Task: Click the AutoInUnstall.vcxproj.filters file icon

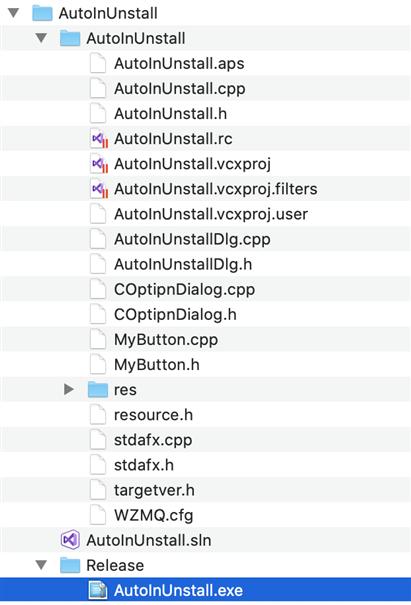Action: click(x=99, y=189)
